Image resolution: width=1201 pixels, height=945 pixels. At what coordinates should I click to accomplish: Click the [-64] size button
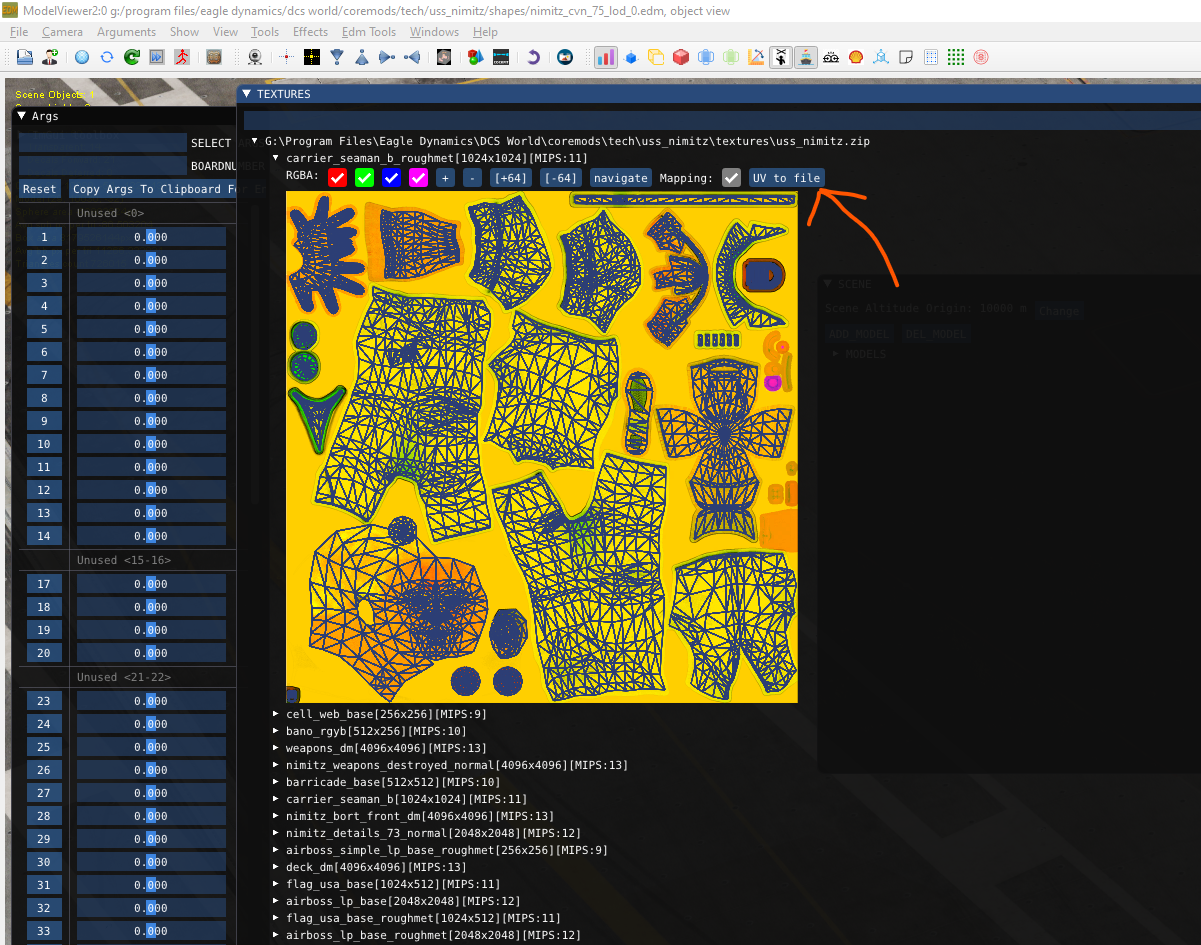coord(561,178)
